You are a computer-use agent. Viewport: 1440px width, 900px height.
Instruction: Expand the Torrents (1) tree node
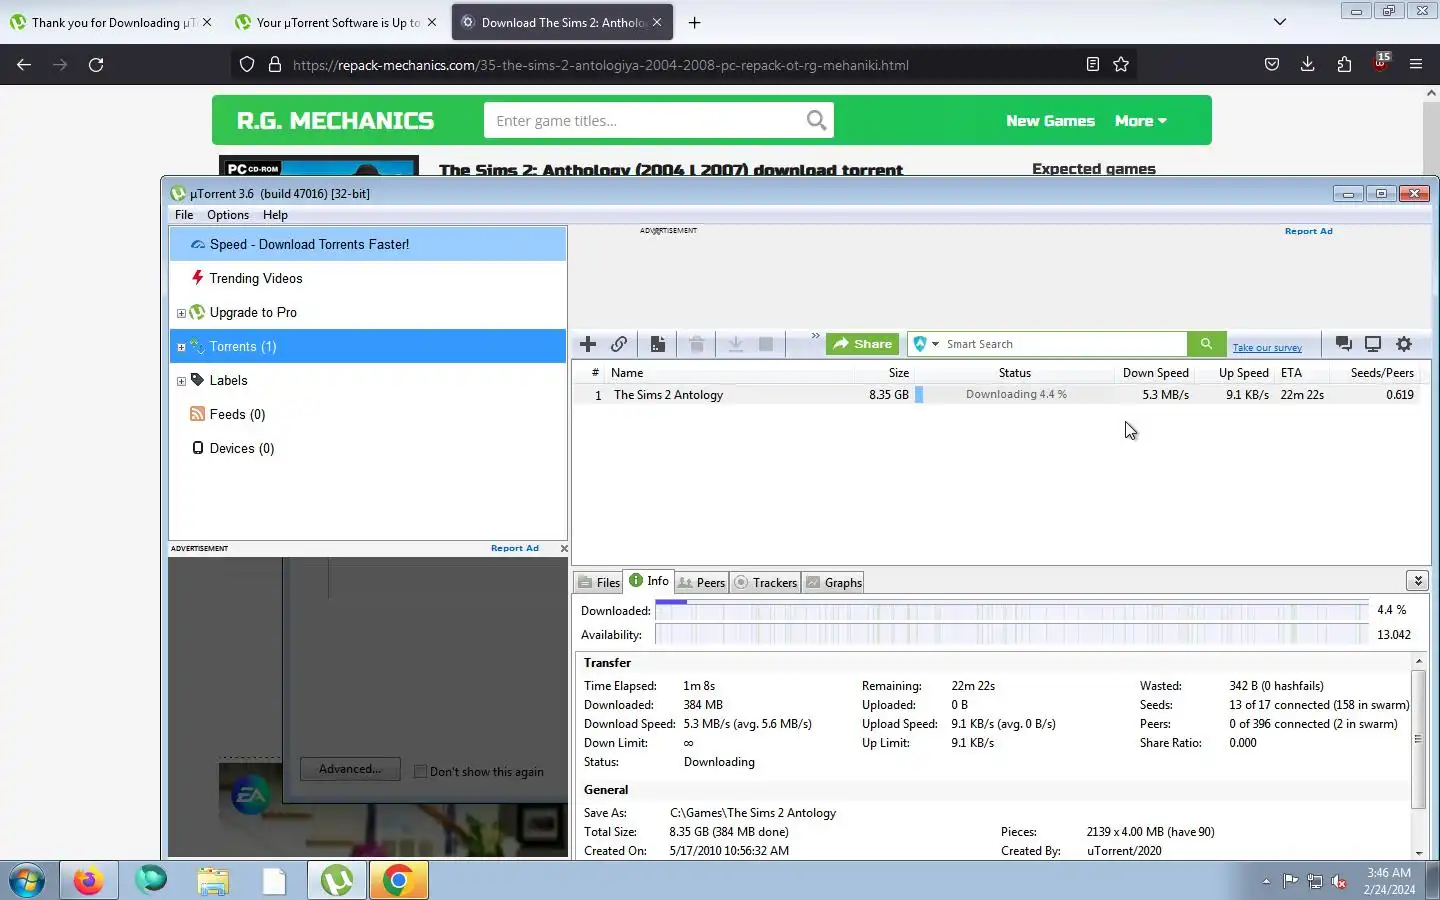coord(181,347)
